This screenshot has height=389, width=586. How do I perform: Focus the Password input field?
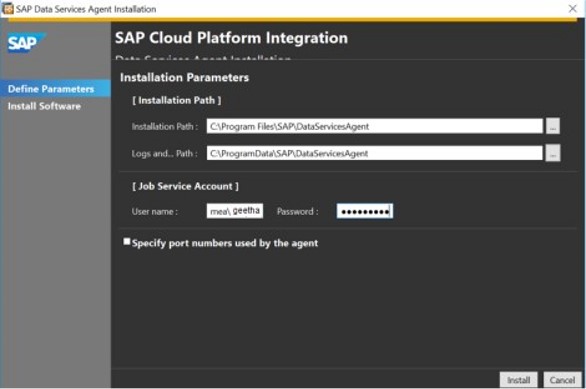[365, 212]
